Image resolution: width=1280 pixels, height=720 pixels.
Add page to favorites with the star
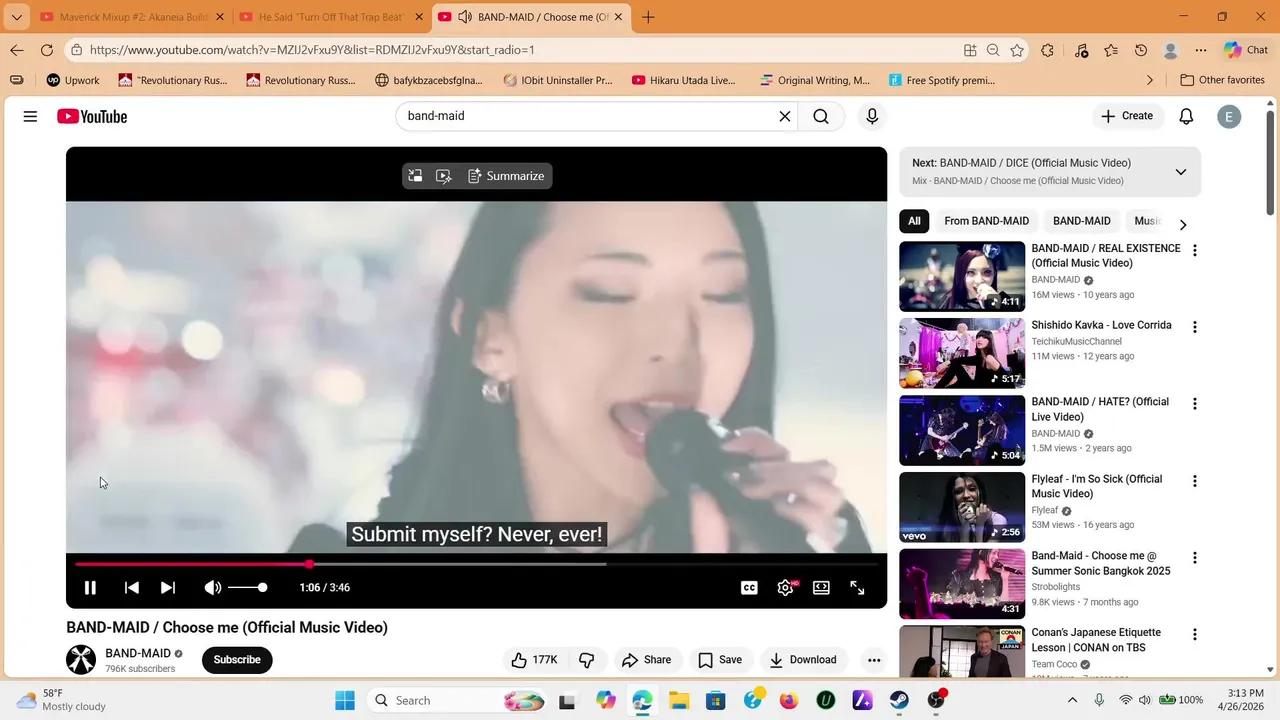[x=1017, y=50]
